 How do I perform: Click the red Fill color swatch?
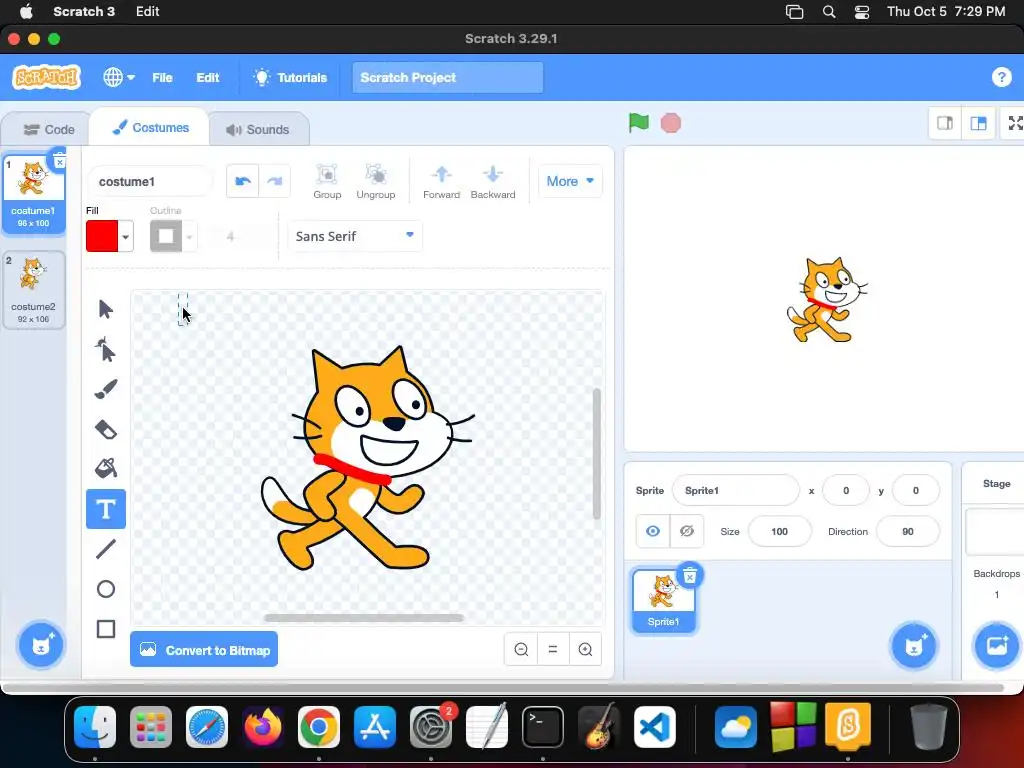click(x=102, y=236)
